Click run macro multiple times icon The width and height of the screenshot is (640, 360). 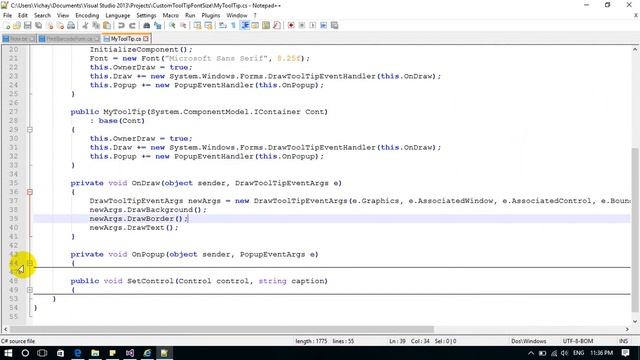(323, 25)
